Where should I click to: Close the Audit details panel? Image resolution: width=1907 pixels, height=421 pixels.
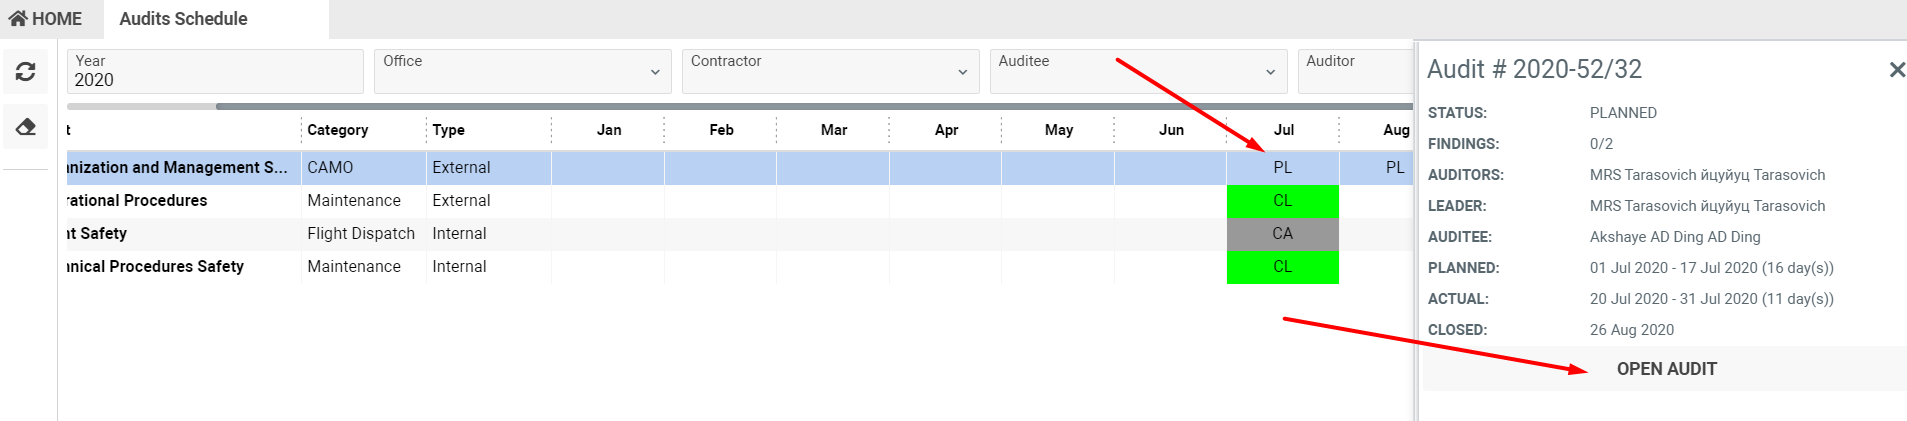[x=1896, y=70]
